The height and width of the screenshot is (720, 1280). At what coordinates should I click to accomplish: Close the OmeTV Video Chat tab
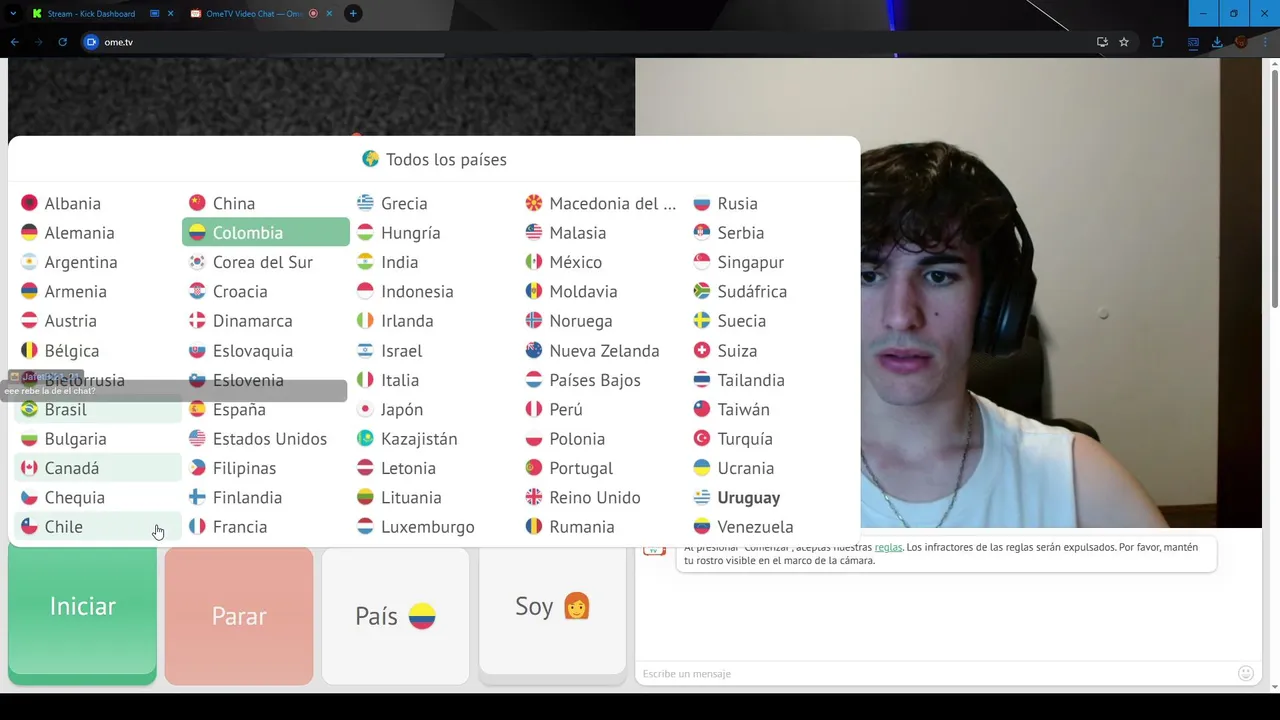click(329, 13)
